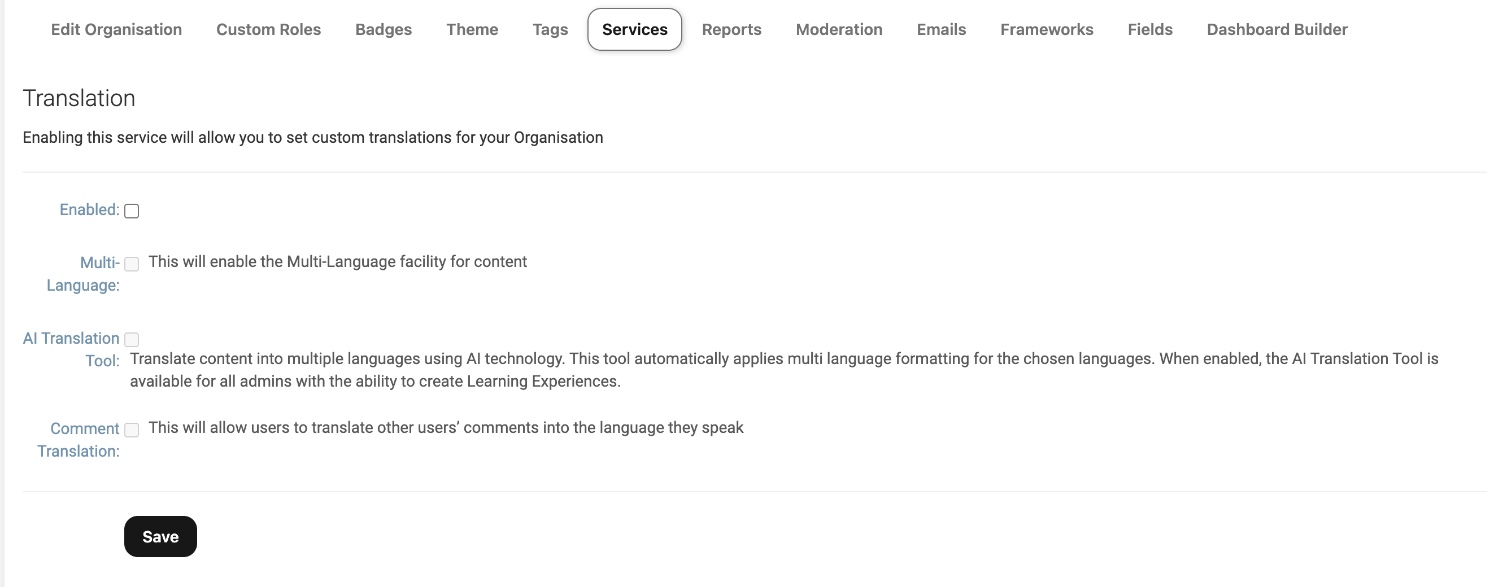
Task: Click the 'Enabling this service will allow' description
Action: tap(313, 138)
